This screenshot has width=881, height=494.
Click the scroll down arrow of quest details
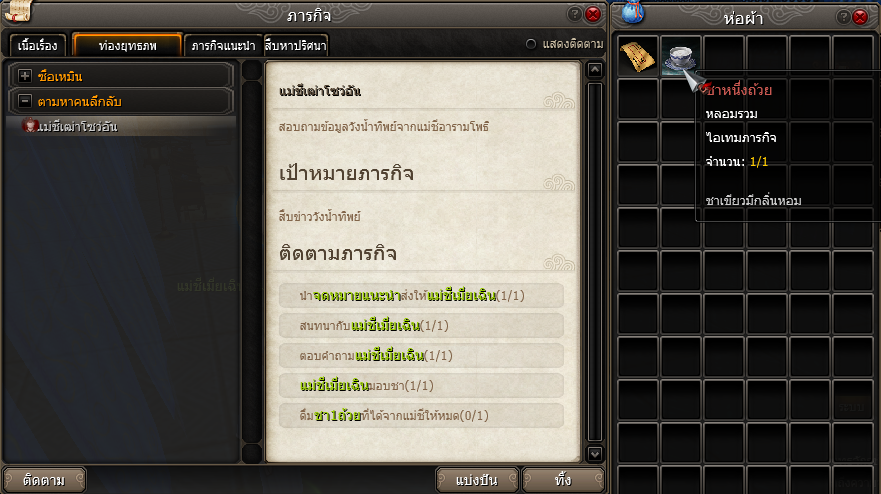tap(594, 453)
